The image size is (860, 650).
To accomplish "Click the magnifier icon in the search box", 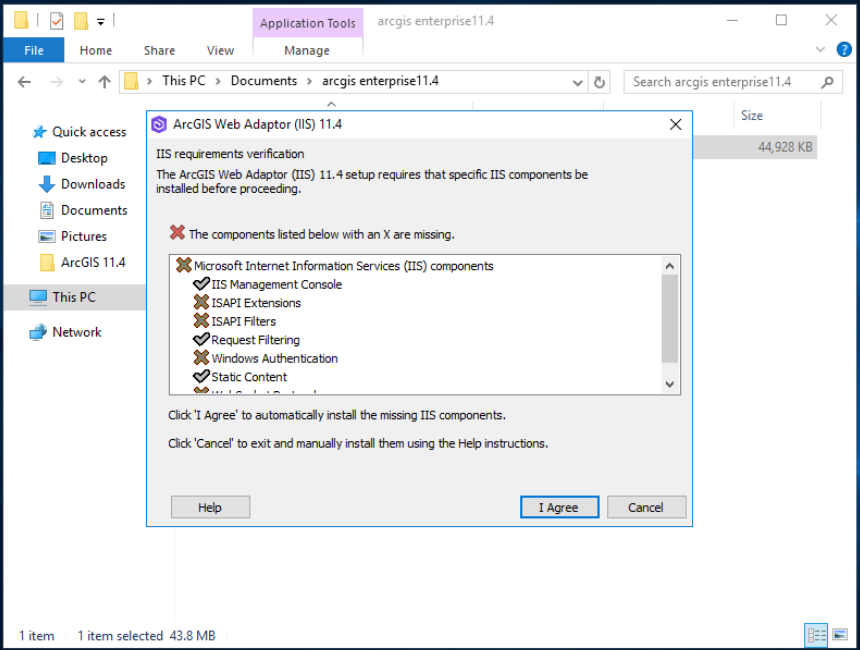I will [827, 82].
